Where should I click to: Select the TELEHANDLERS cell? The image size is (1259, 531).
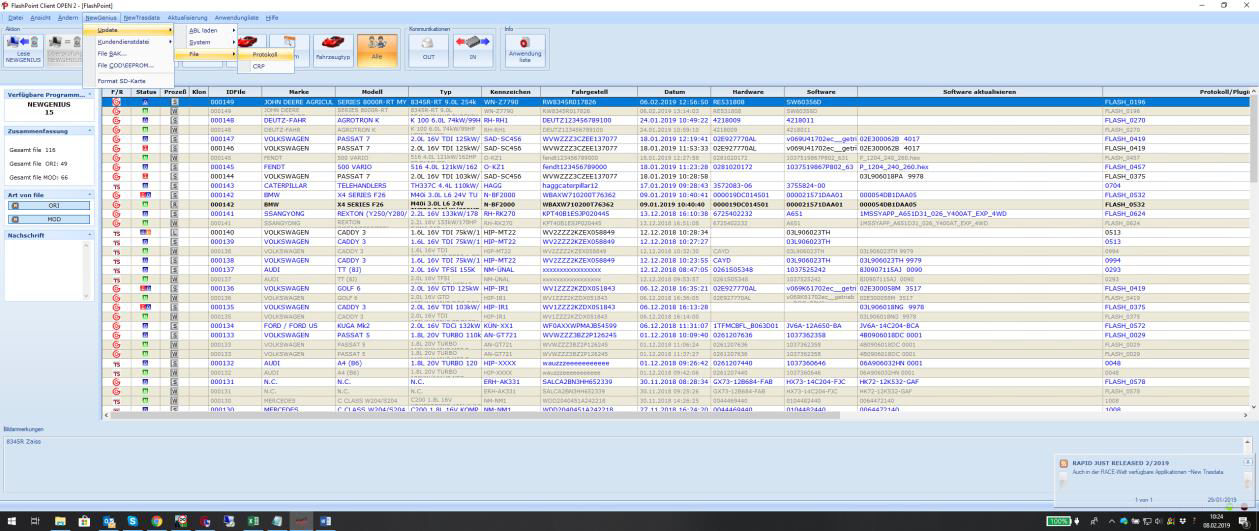372,185
